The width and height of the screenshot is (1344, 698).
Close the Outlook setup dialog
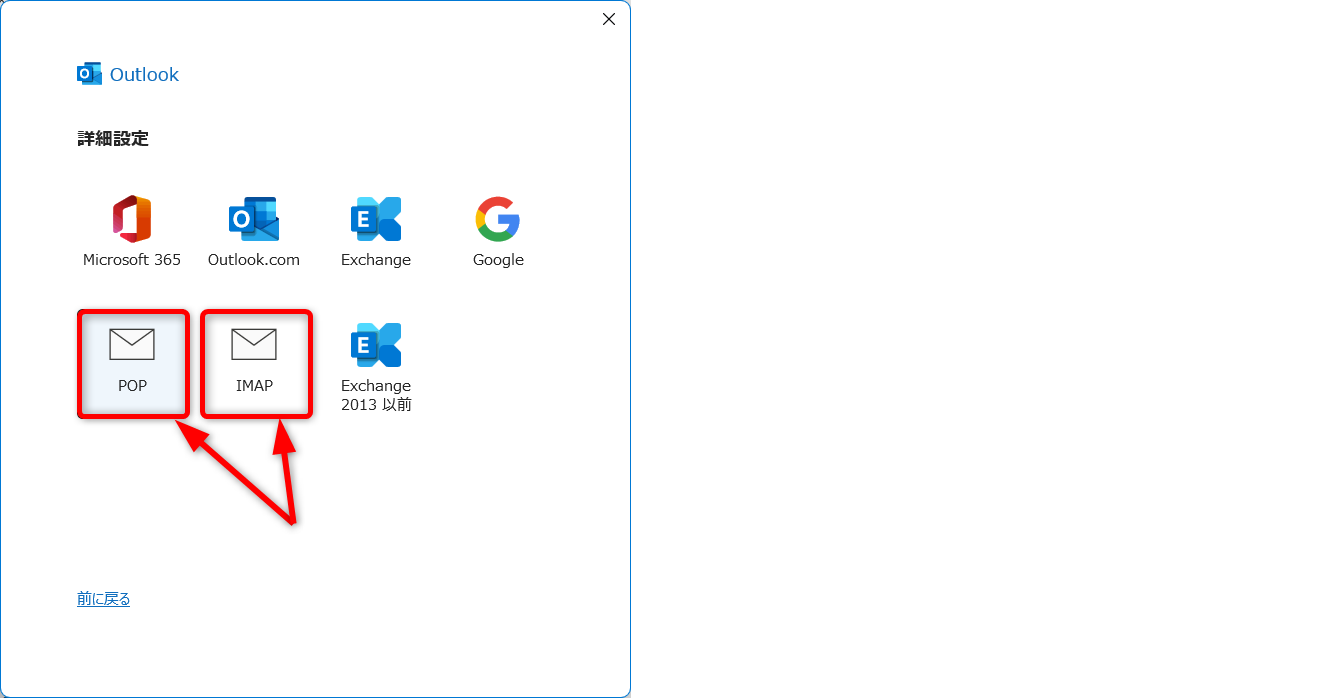[x=609, y=19]
